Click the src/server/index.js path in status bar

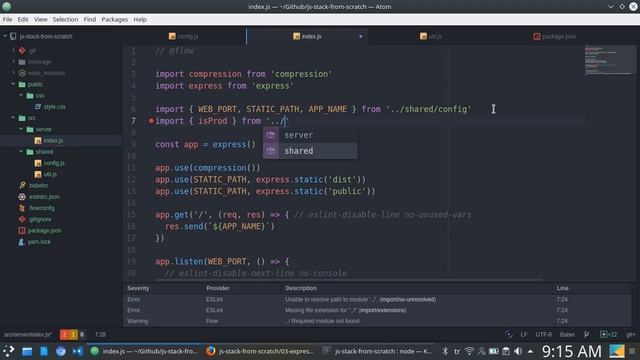(28, 335)
